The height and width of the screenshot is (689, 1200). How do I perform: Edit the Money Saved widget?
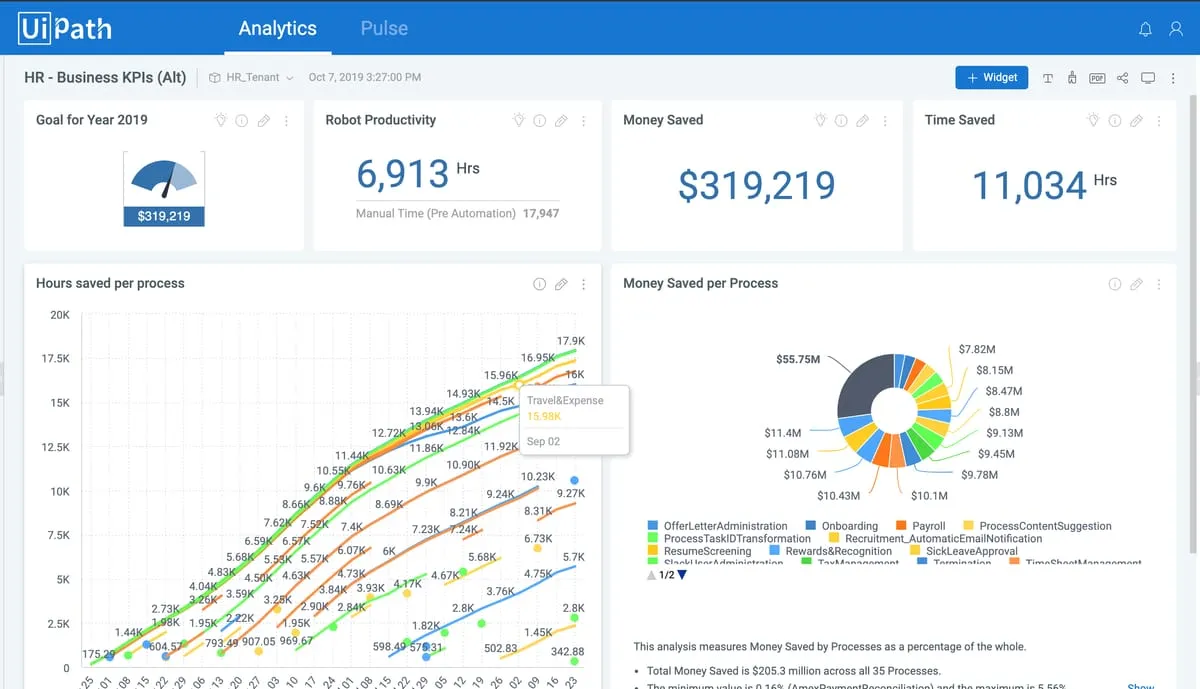862,121
